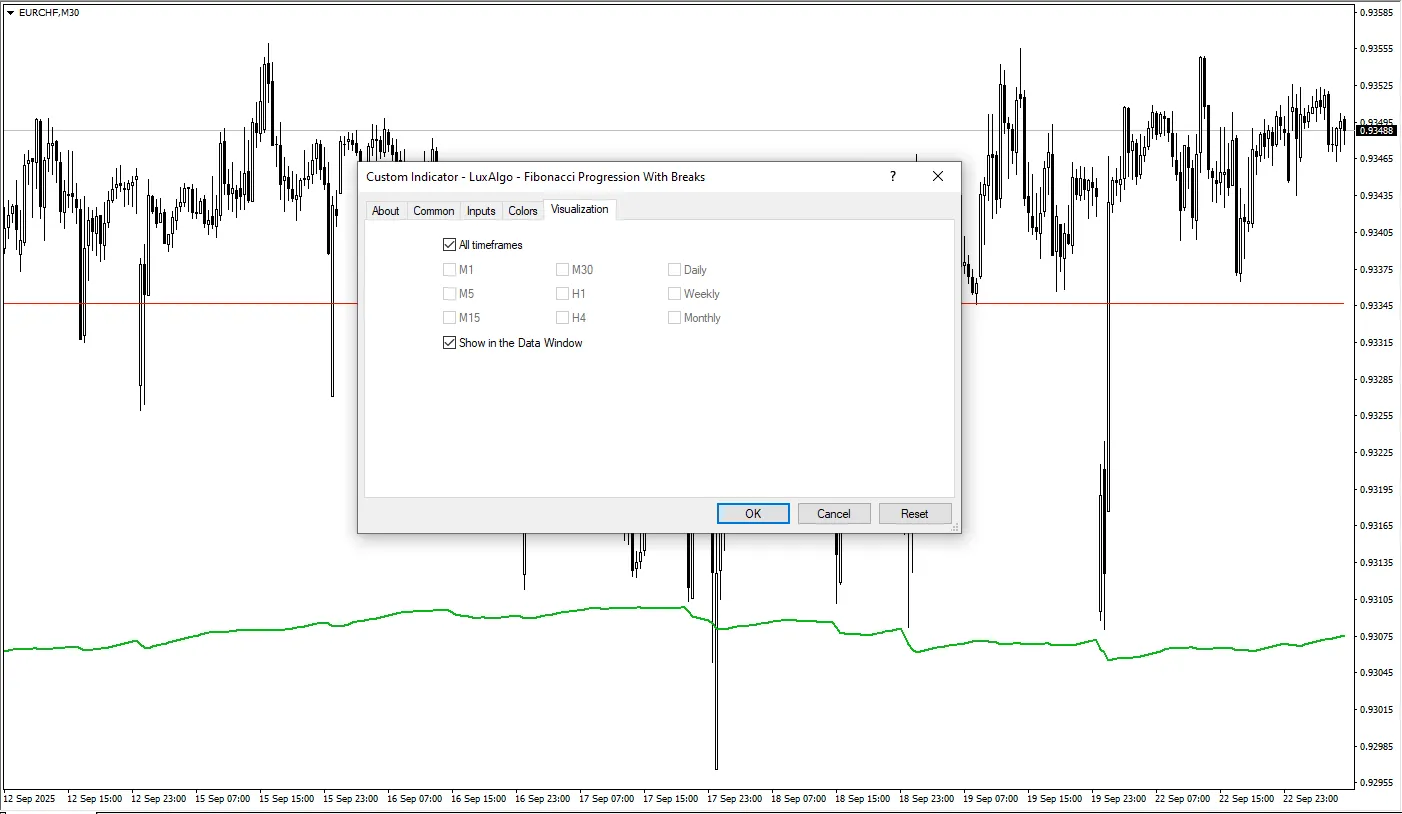Disable Show in the Data Window
The width and height of the screenshot is (1402, 814).
coord(449,342)
